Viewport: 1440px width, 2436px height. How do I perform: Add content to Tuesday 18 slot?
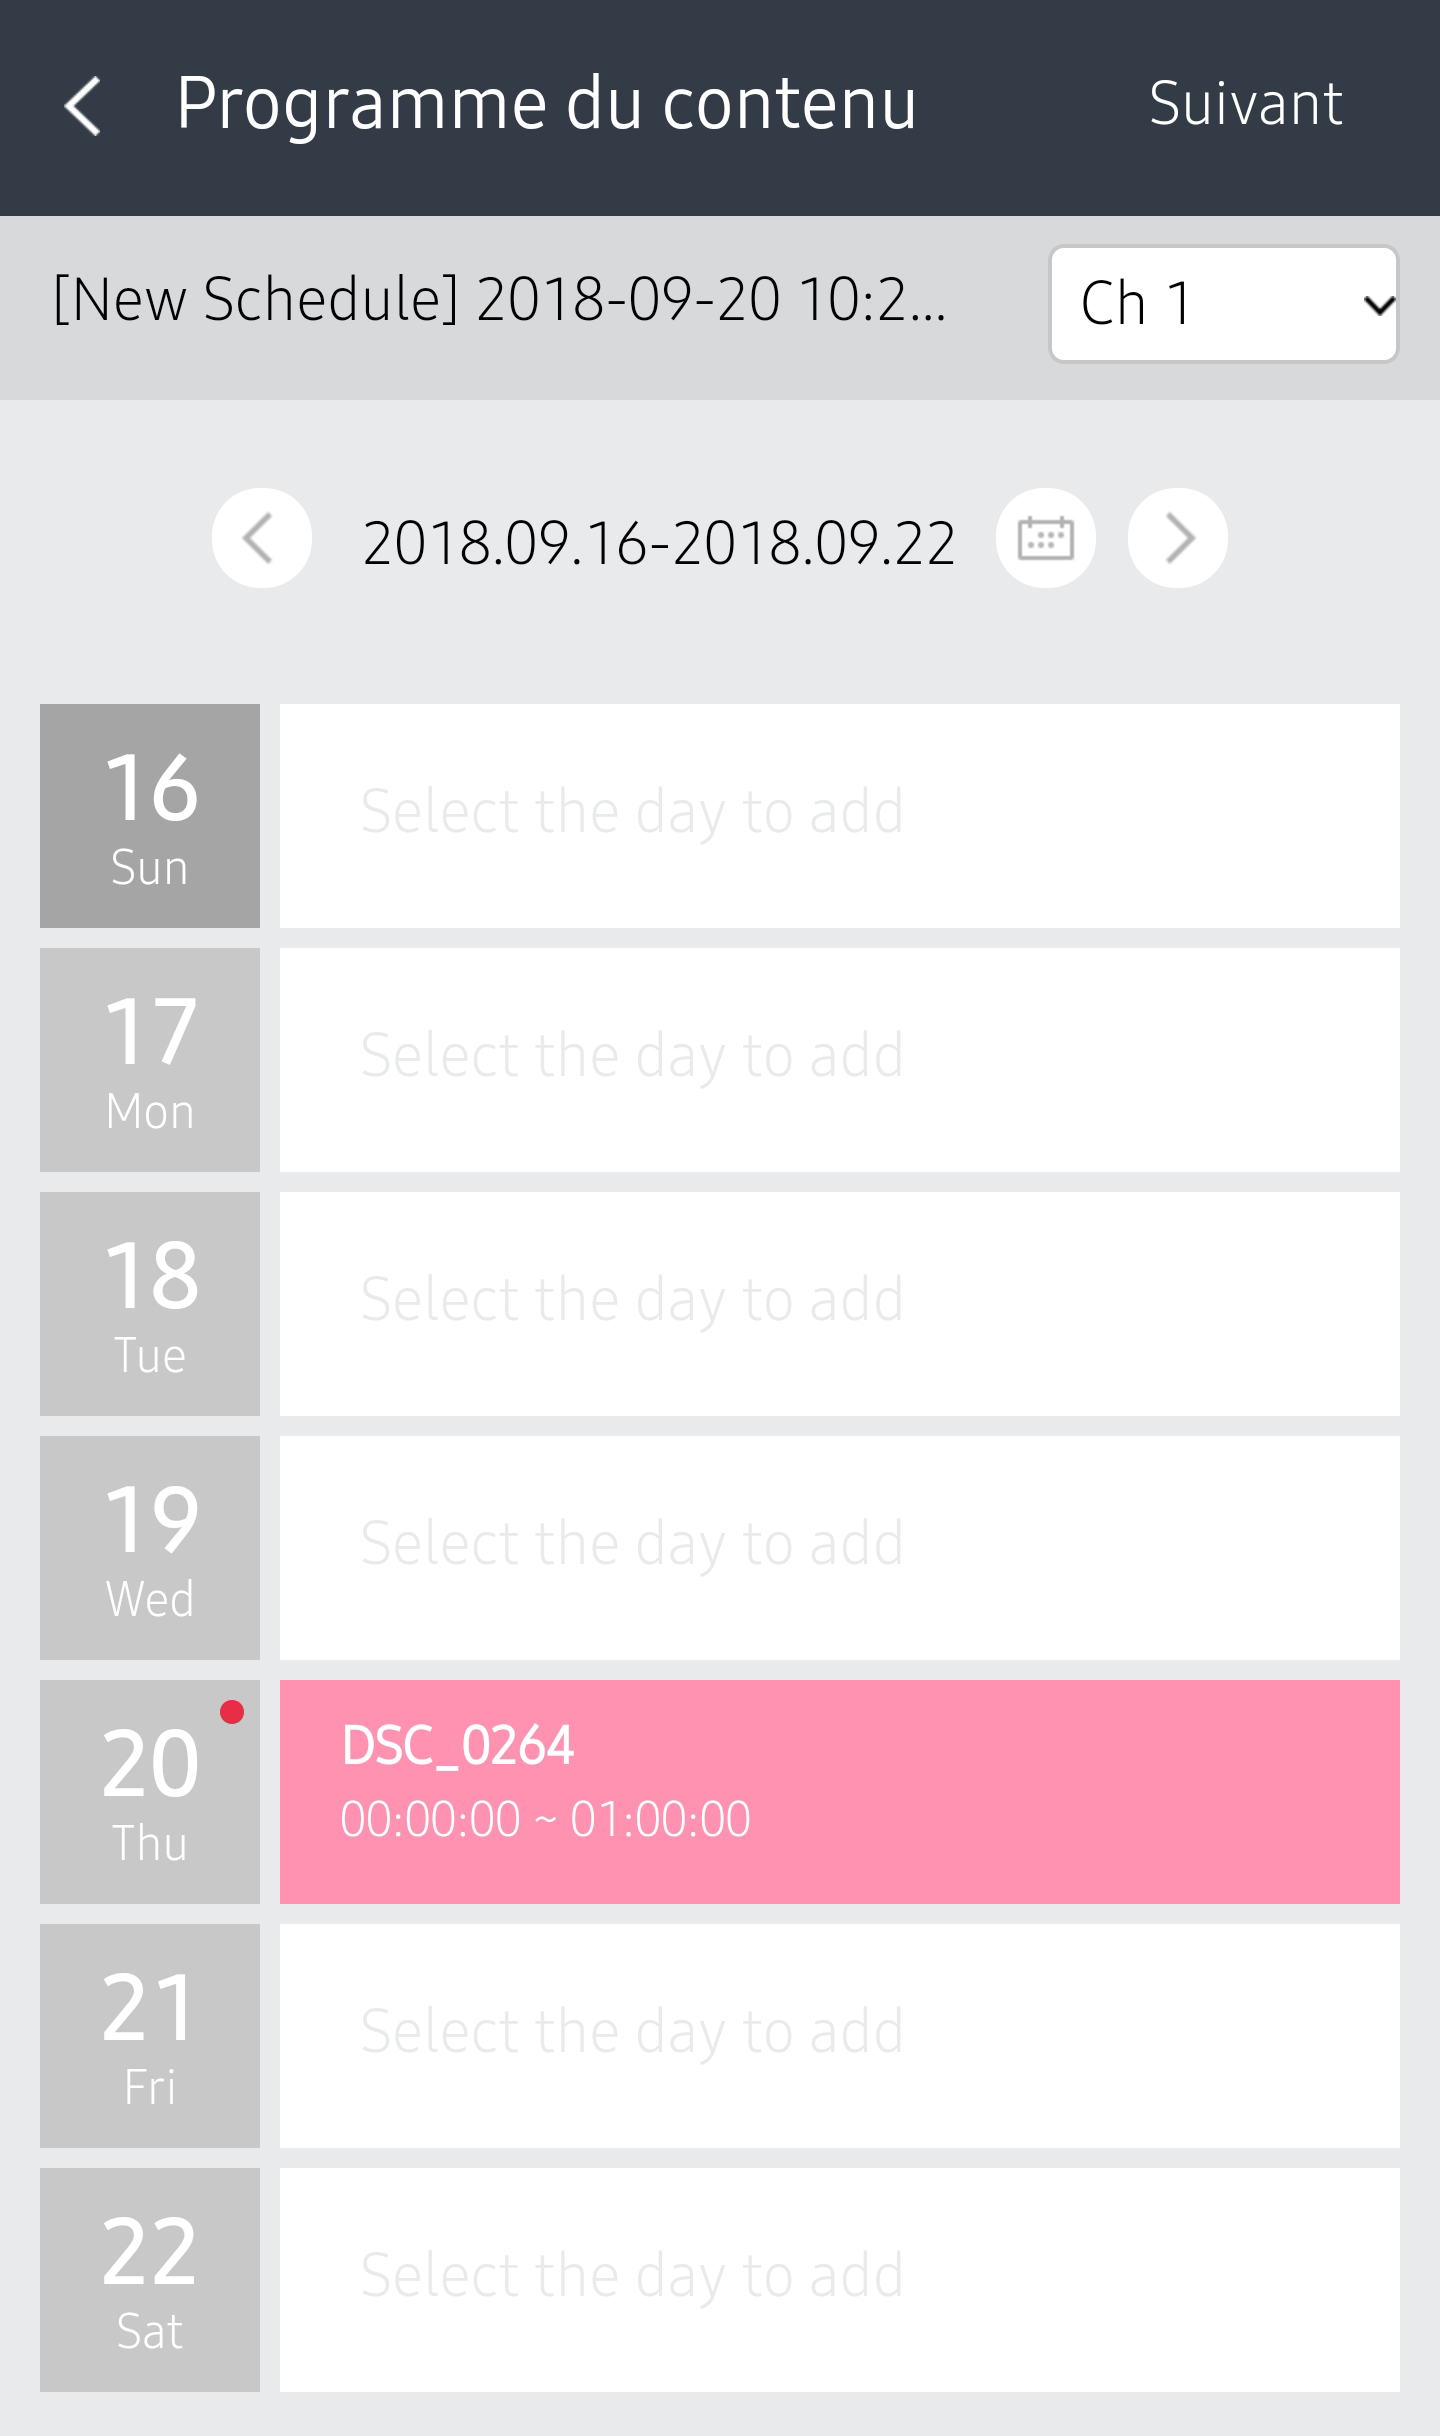pyautogui.click(x=840, y=1304)
